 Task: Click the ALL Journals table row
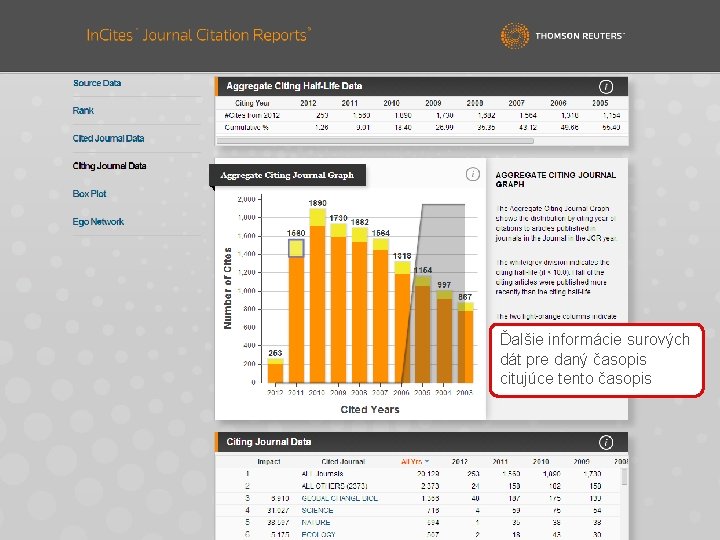pos(418,473)
